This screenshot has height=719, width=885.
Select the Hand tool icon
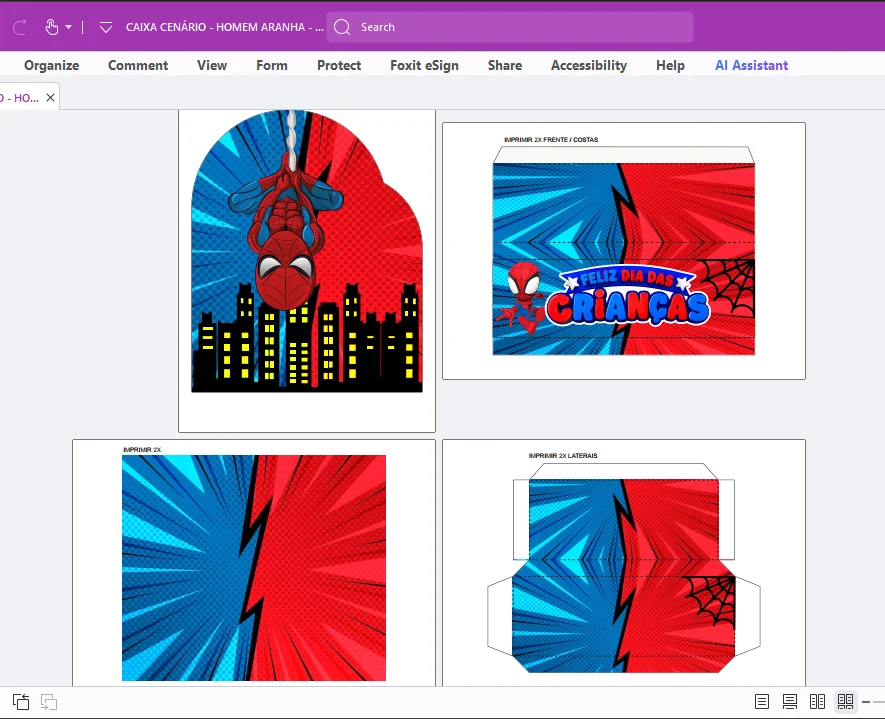pyautogui.click(x=52, y=27)
